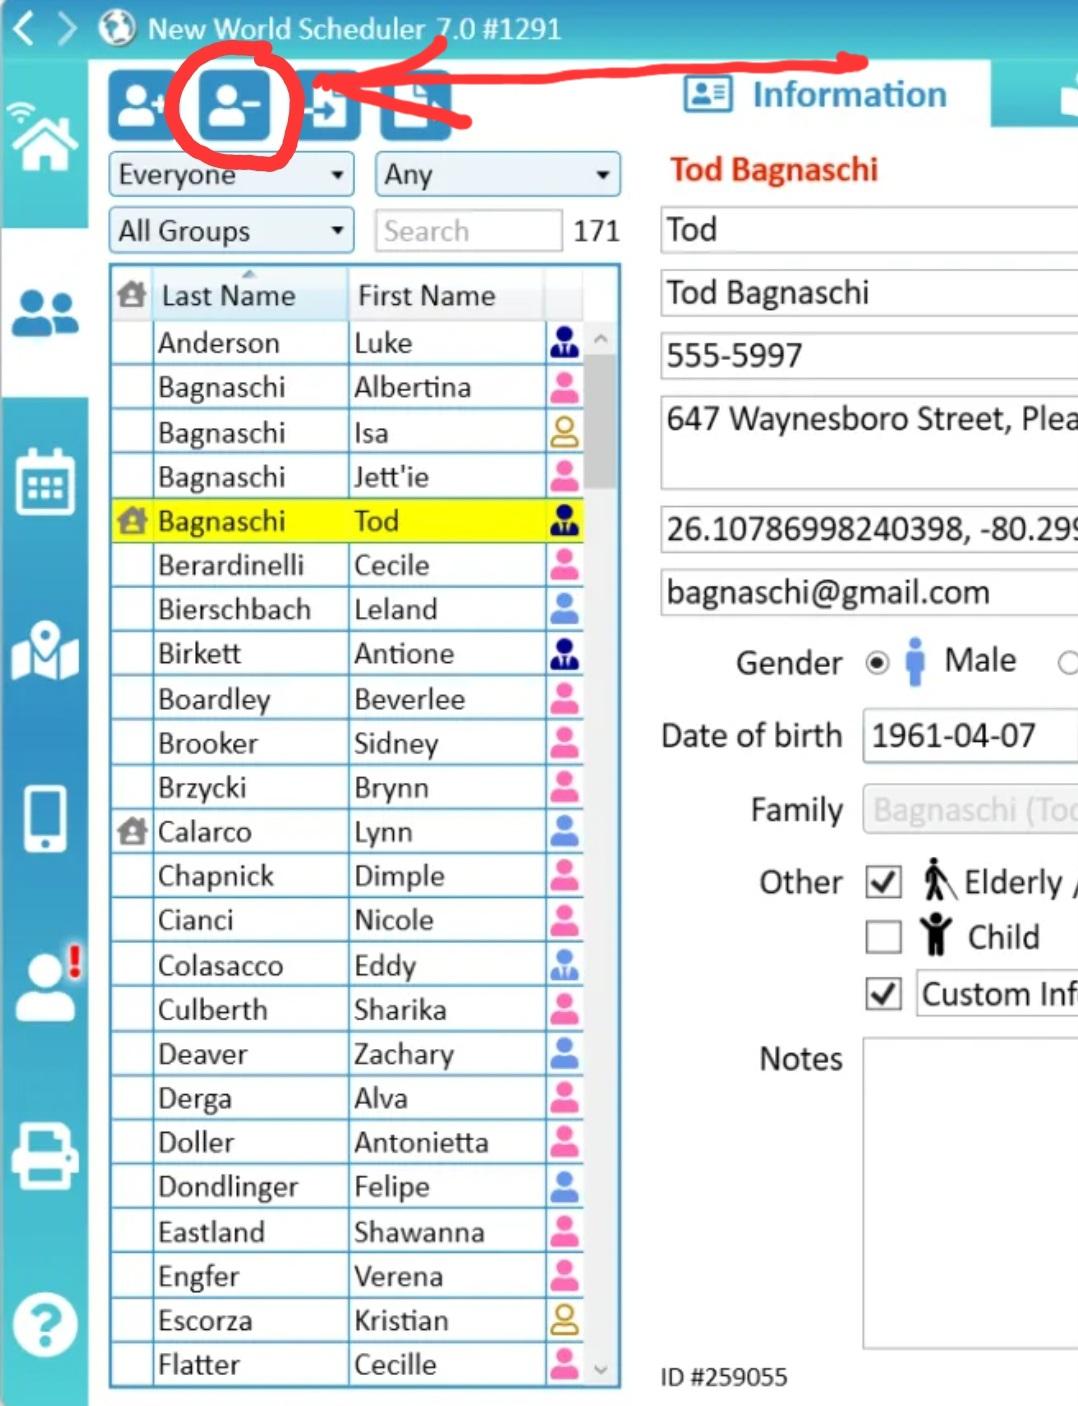The image size is (1078, 1406).
Task: Click the Remove Person icon circled in red
Action: tap(234, 105)
